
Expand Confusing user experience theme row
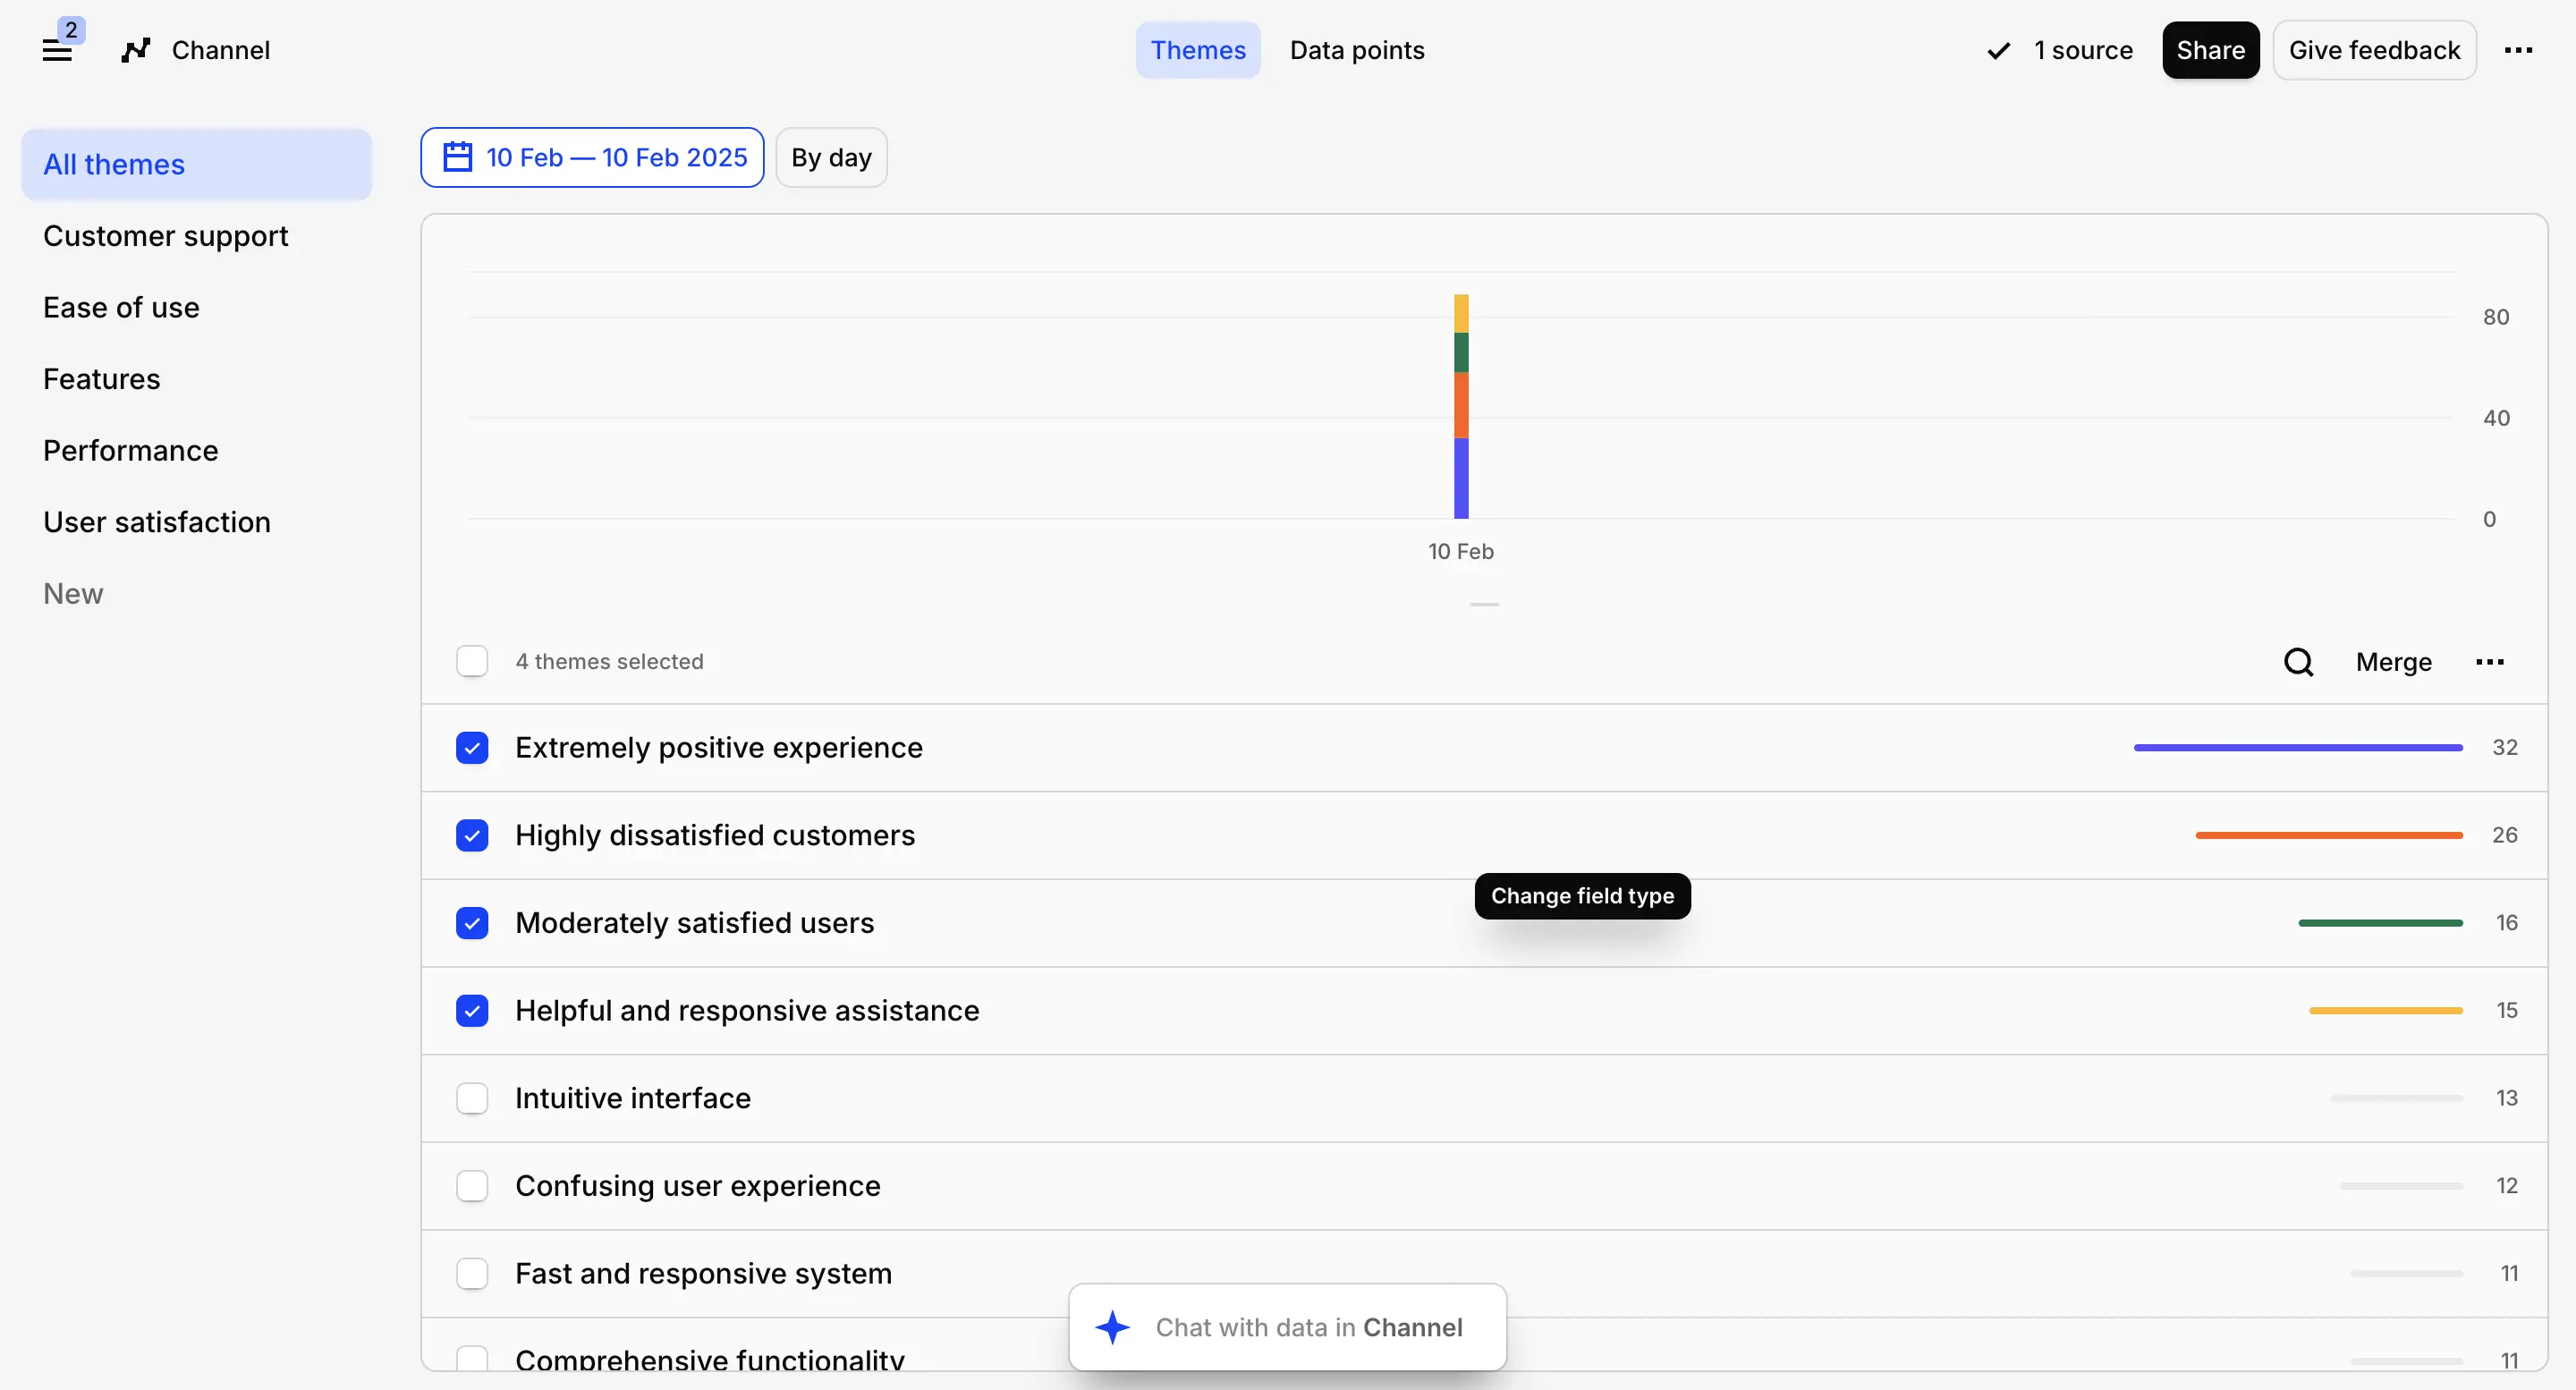[x=697, y=1185]
